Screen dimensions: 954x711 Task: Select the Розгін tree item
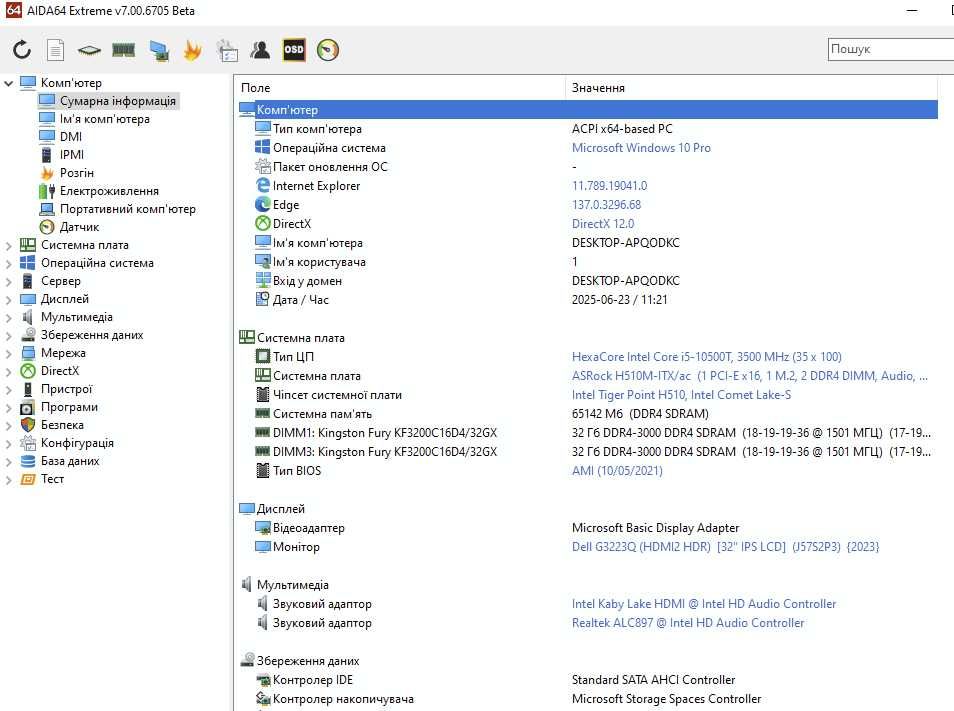tap(77, 173)
